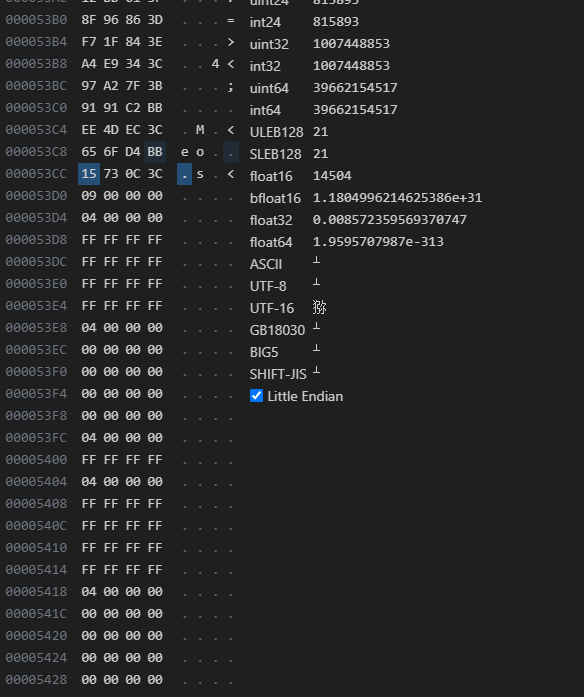The width and height of the screenshot is (584, 697).
Task: Select byte EE at offset 000053C4
Action: 89,130
